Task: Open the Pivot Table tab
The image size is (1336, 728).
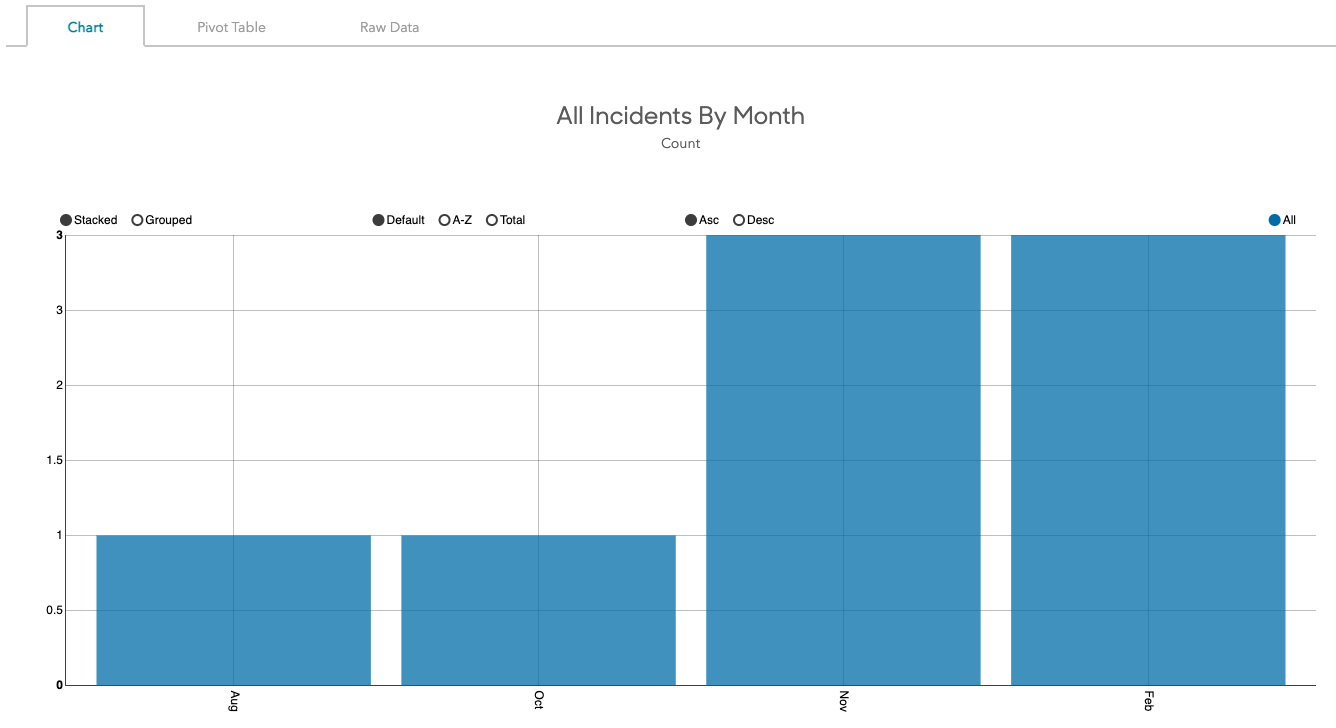Action: [231, 27]
